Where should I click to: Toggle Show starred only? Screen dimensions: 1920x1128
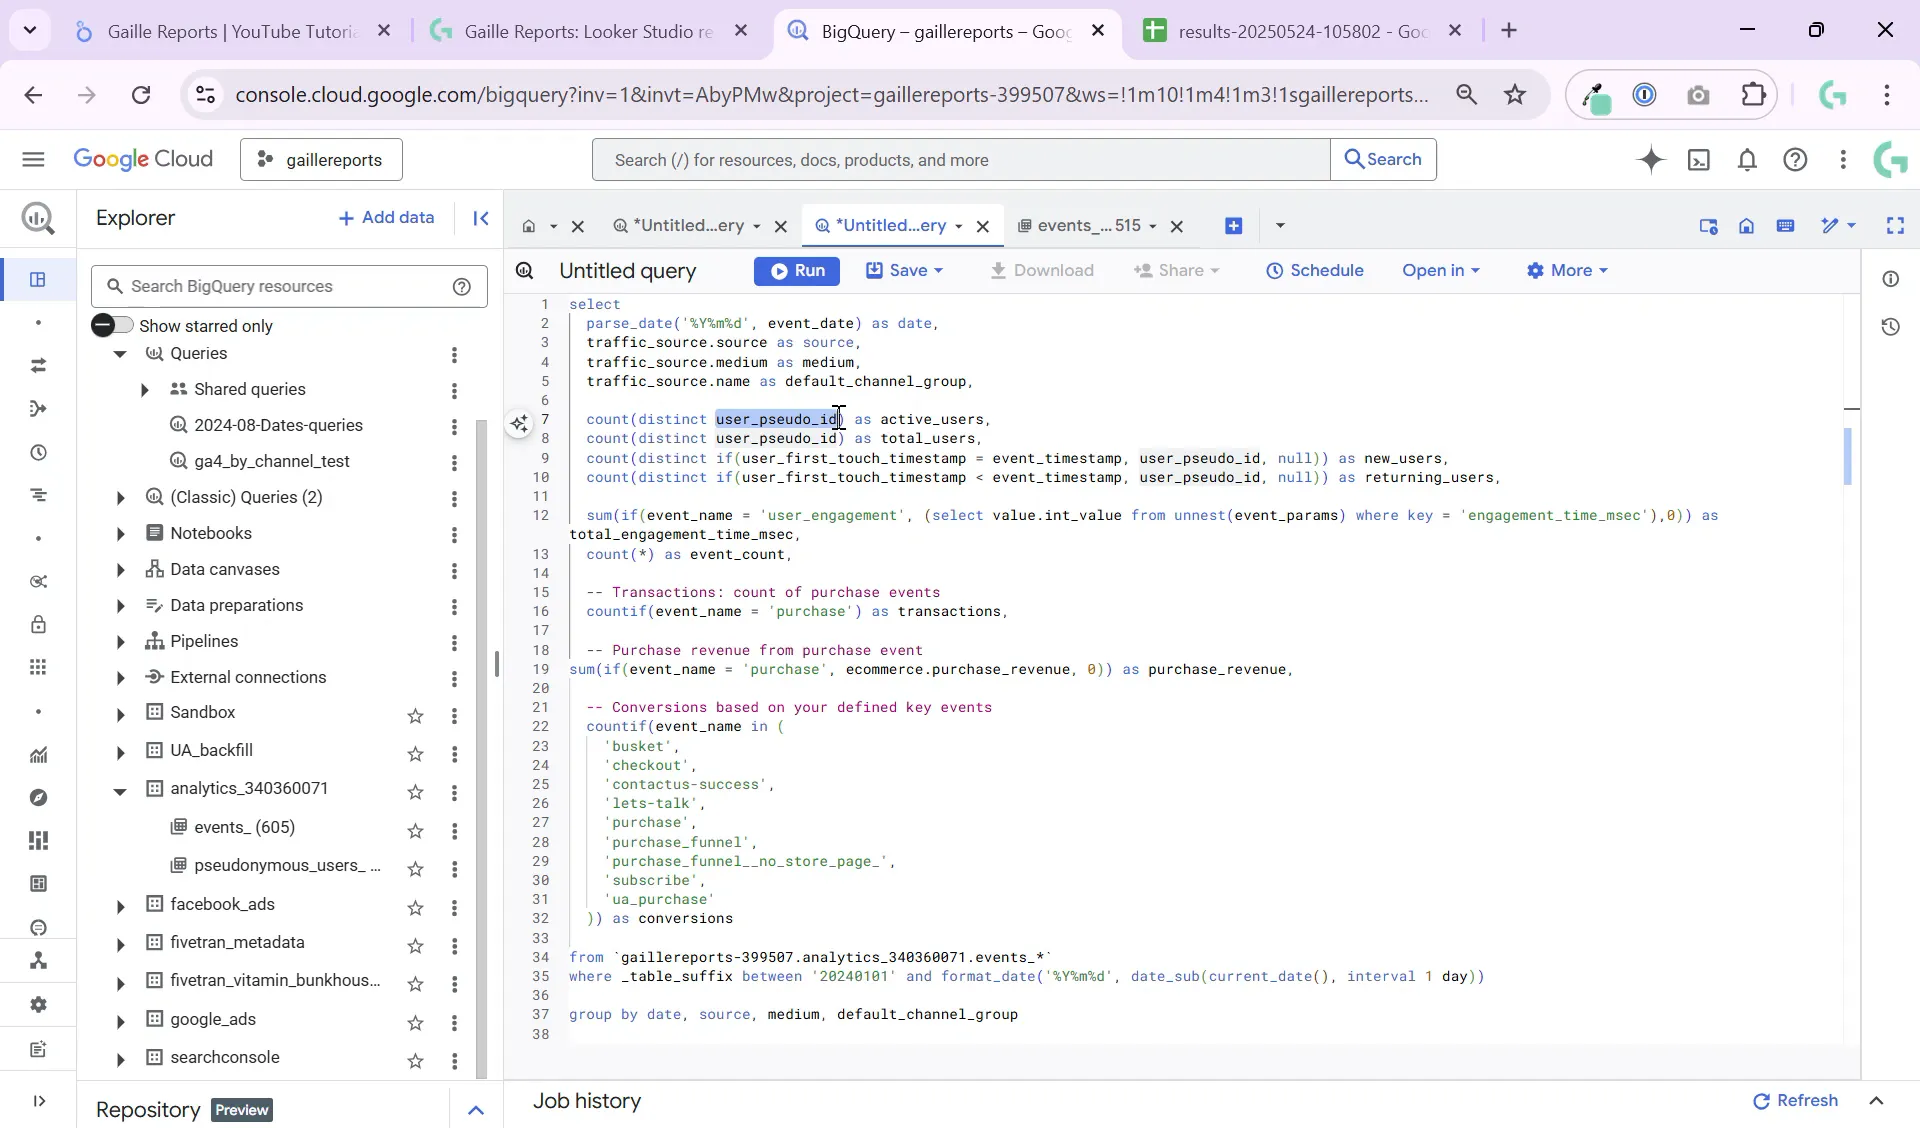click(x=112, y=325)
